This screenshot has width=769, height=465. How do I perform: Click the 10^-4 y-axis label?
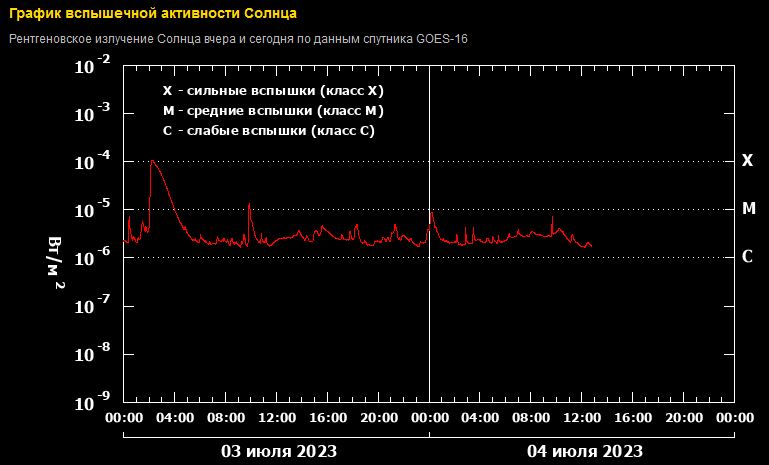(93, 162)
